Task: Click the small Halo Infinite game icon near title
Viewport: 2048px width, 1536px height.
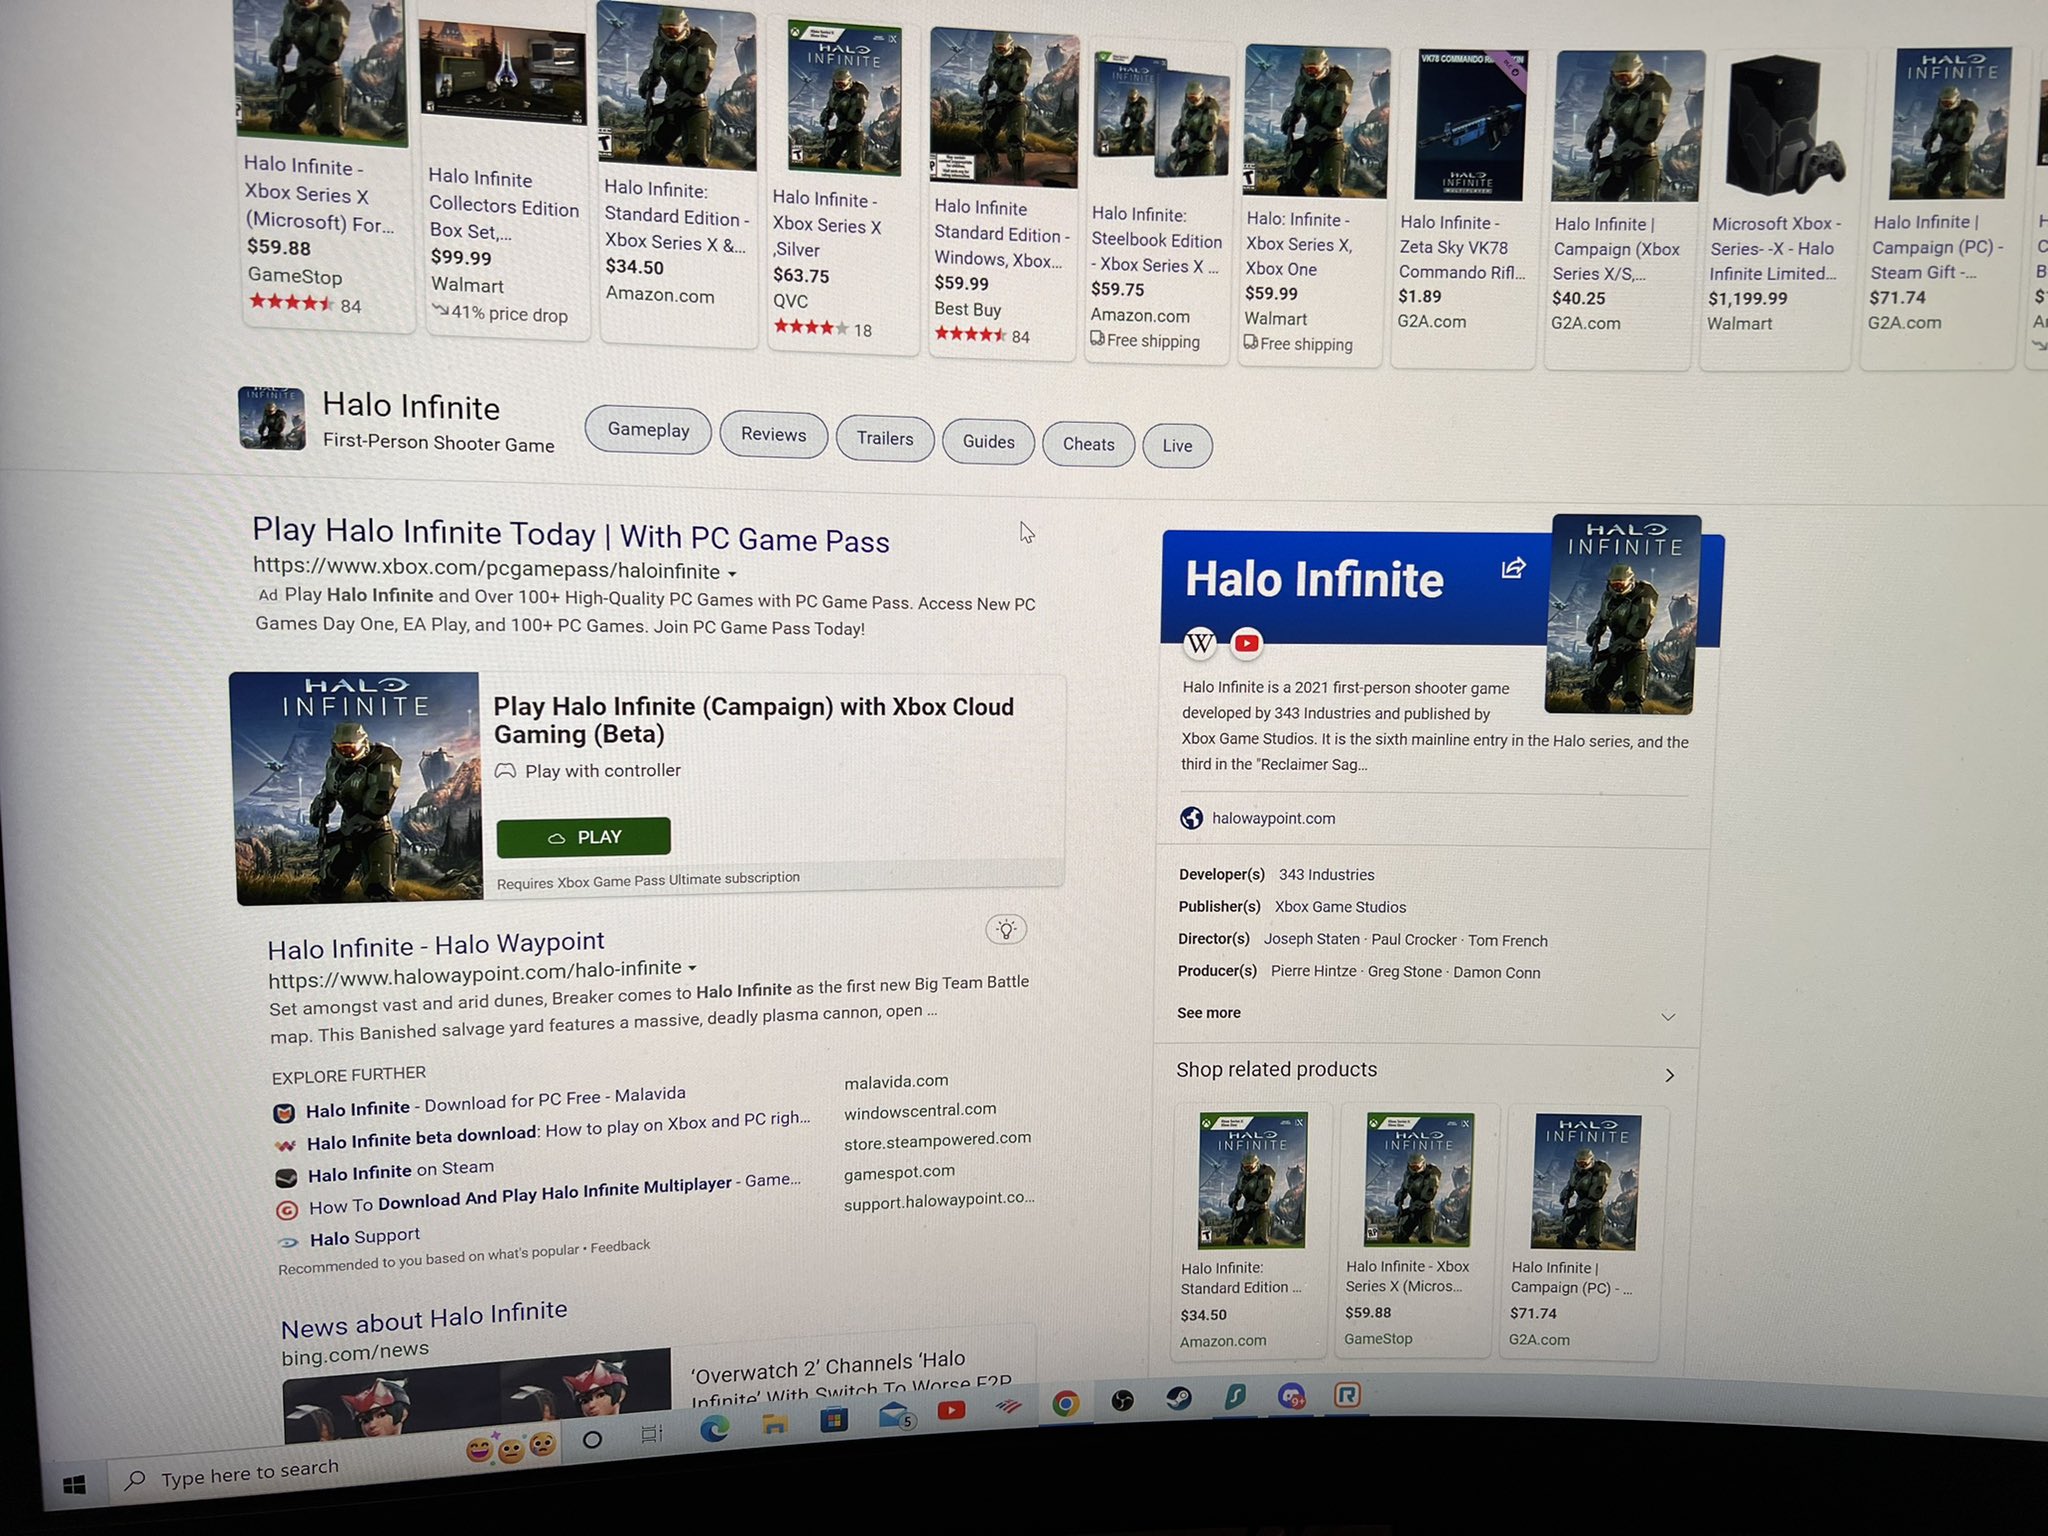Action: [272, 418]
